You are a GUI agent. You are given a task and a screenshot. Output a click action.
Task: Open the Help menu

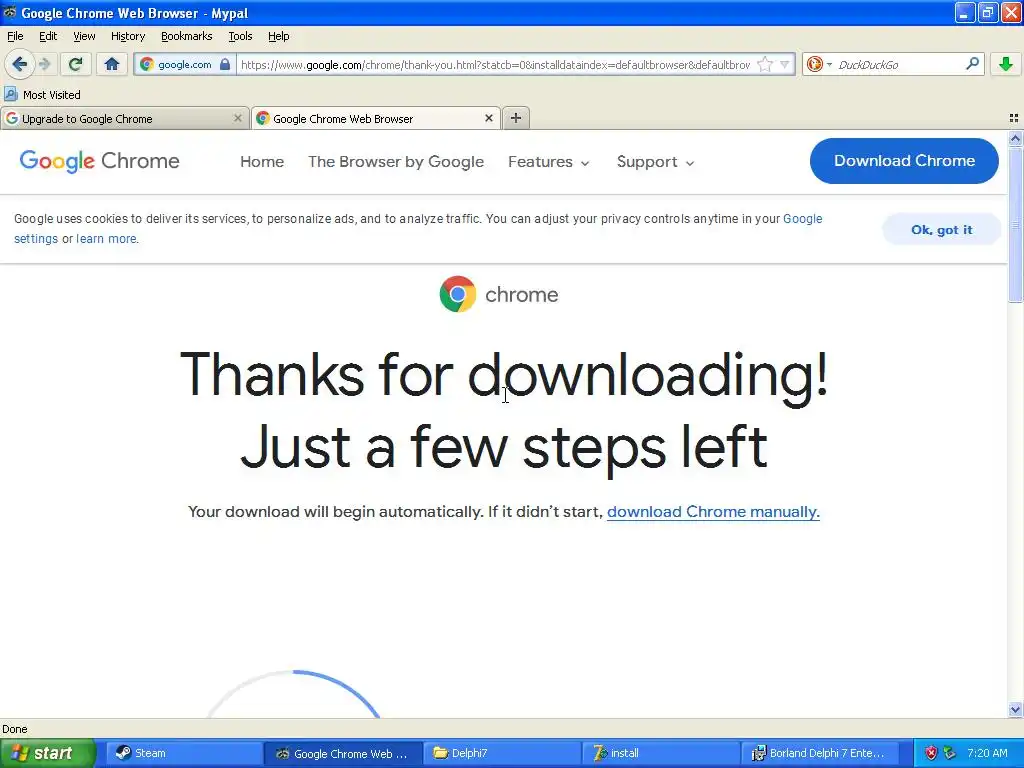click(x=278, y=36)
